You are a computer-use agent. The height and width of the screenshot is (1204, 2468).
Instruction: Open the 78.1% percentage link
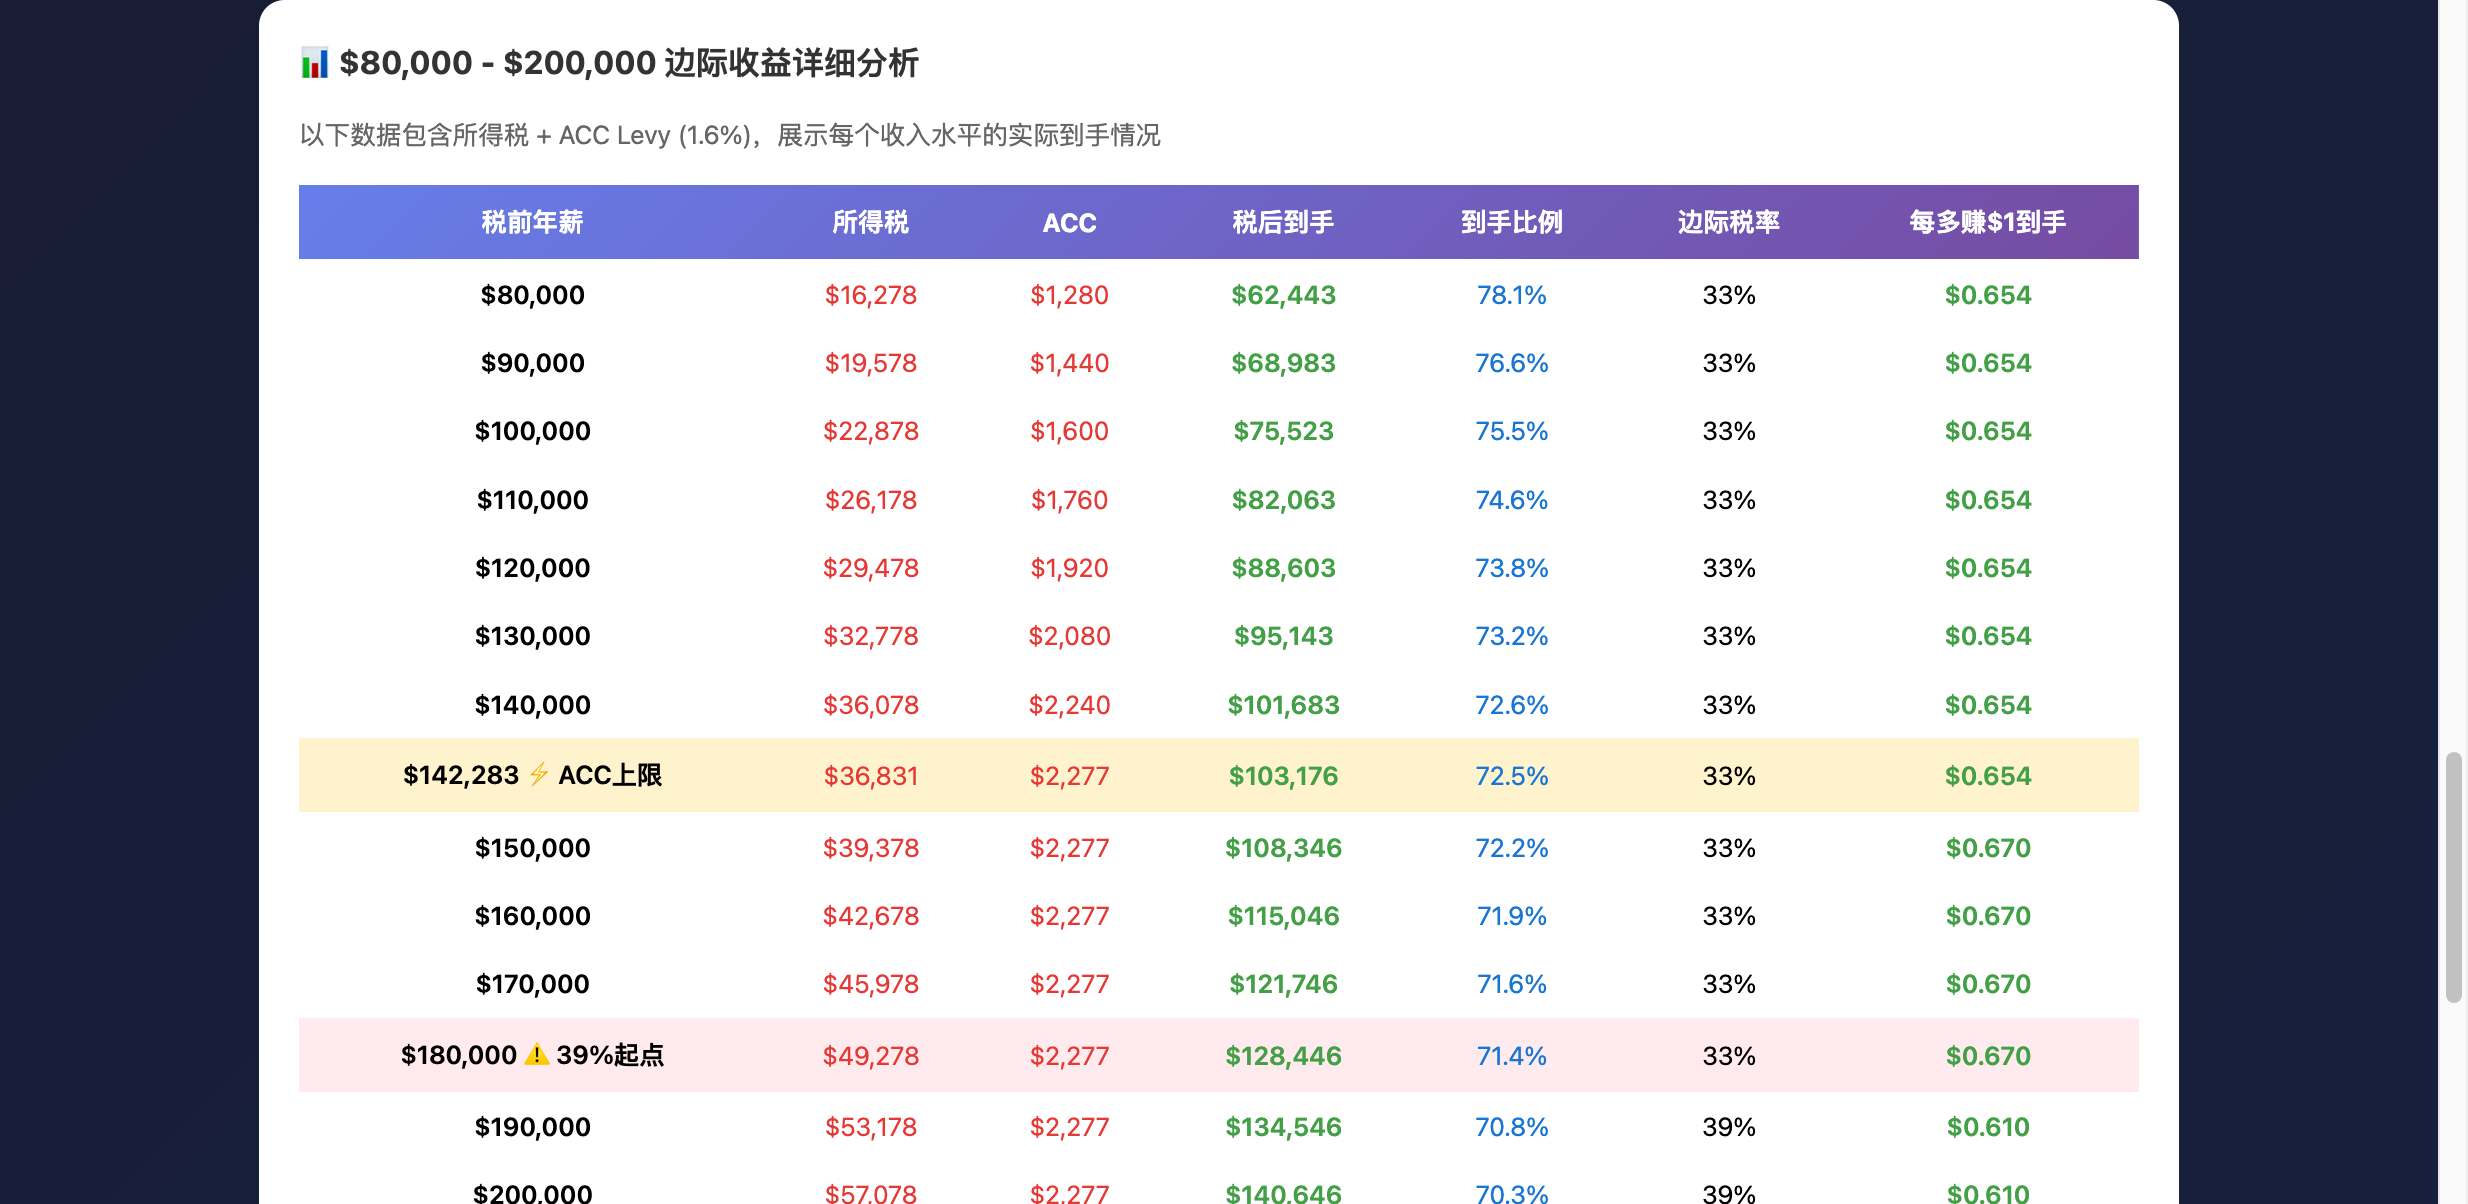1511,294
